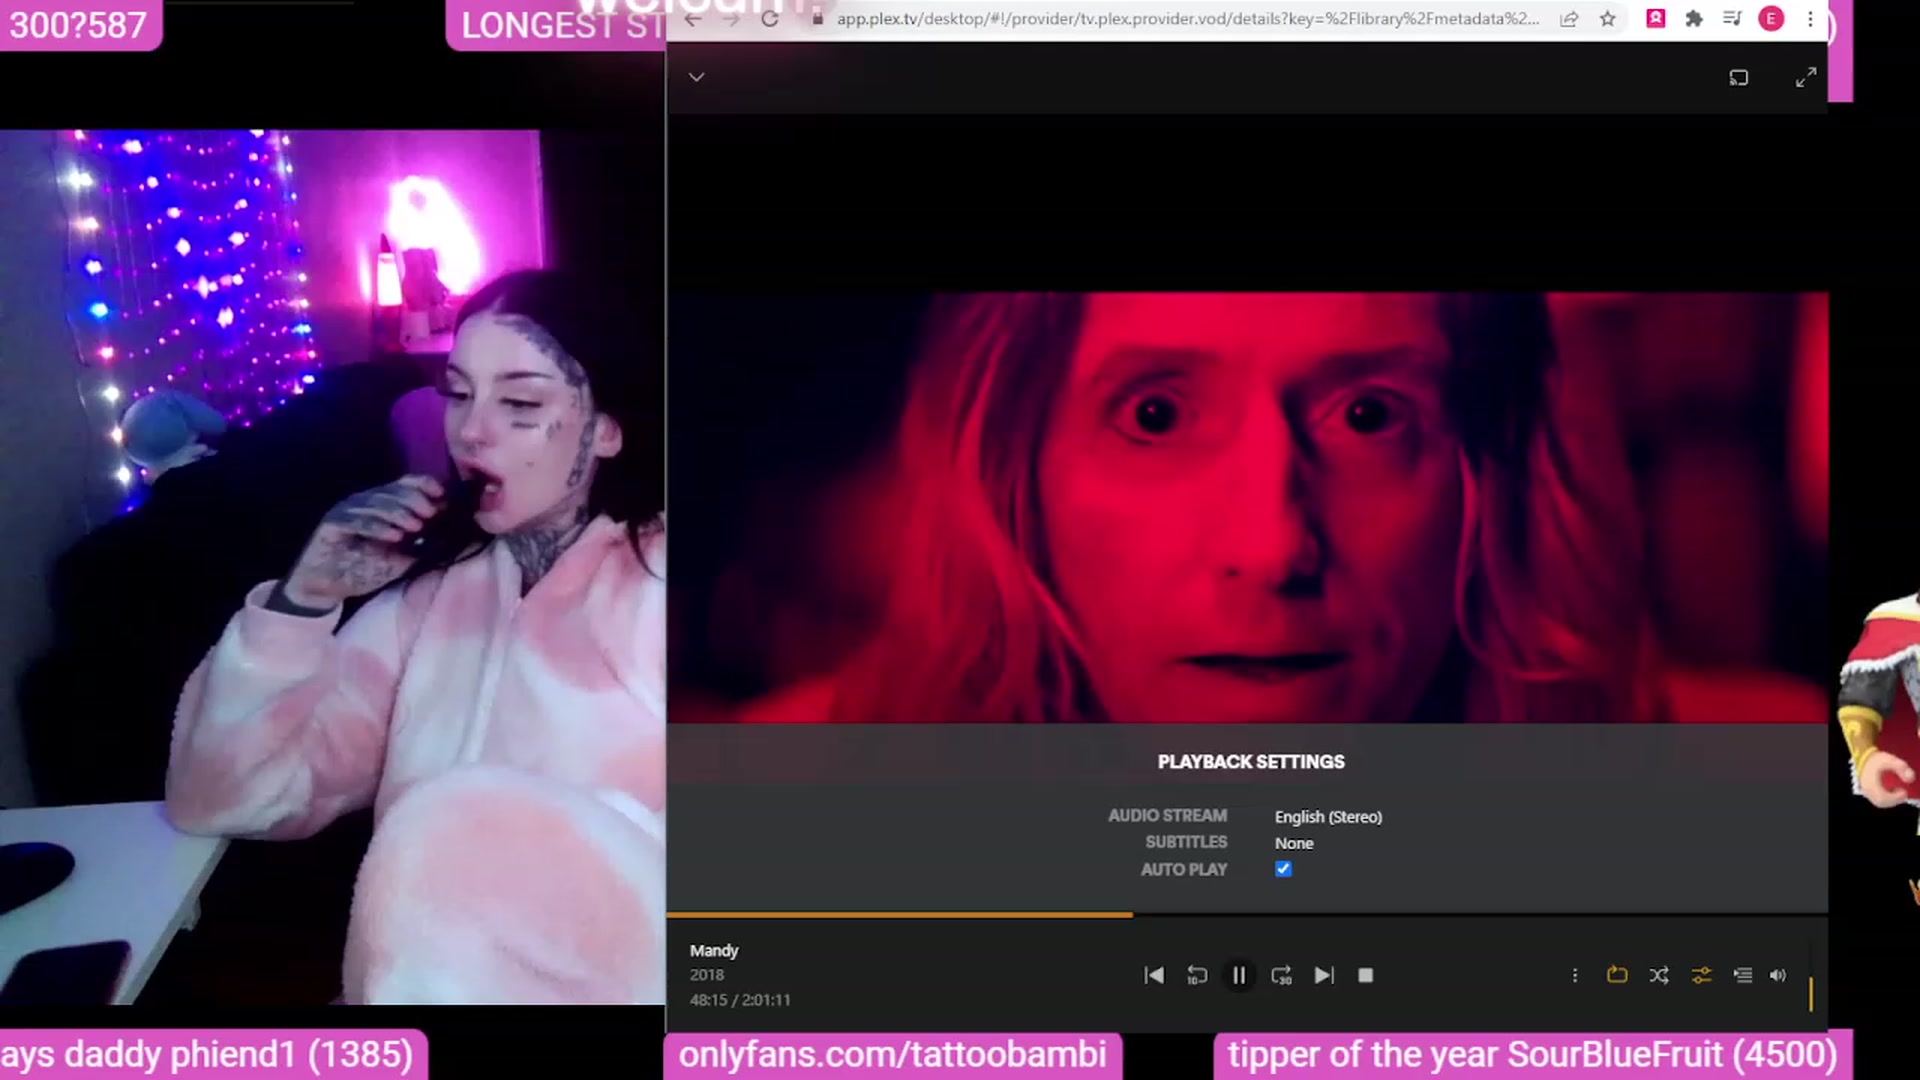1920x1080 pixels.
Task: Stop playback with square button
Action: [x=1366, y=975]
